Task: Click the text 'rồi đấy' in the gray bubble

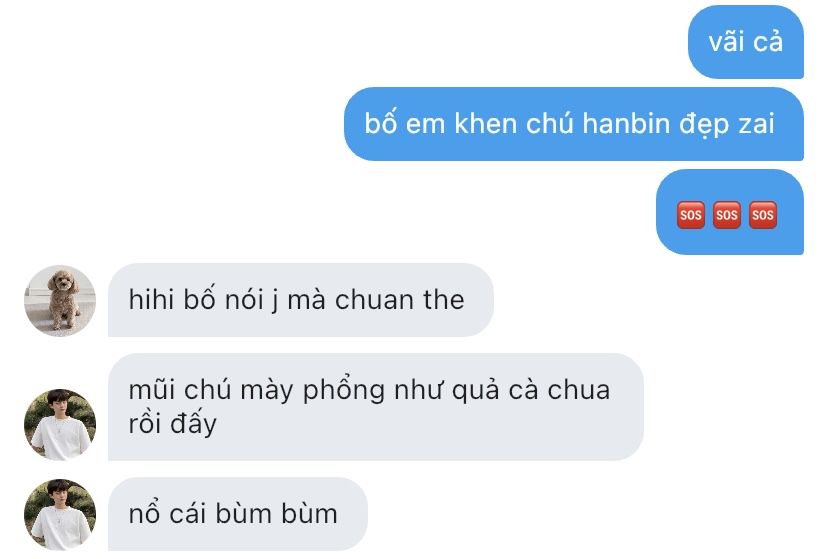Action: 173,424
